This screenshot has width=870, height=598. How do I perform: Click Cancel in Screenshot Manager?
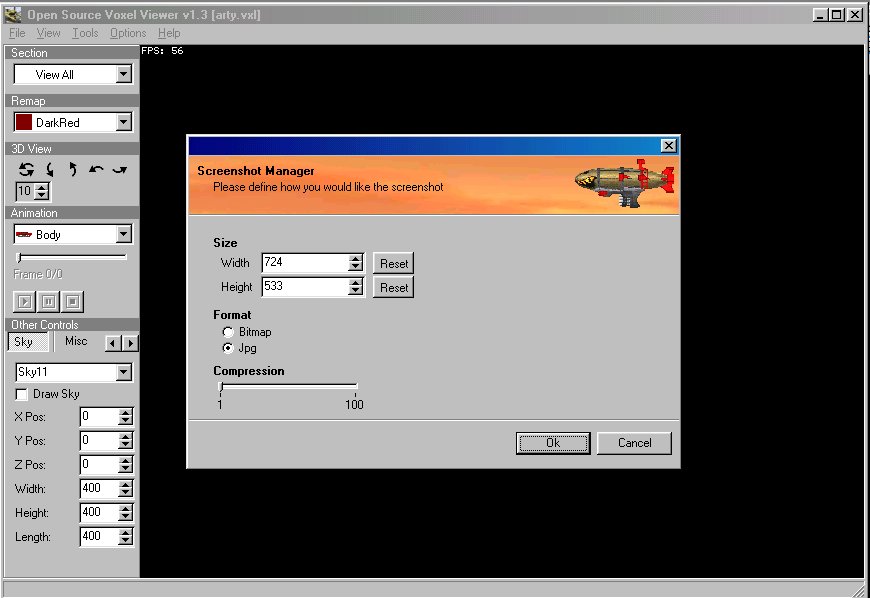pos(634,443)
